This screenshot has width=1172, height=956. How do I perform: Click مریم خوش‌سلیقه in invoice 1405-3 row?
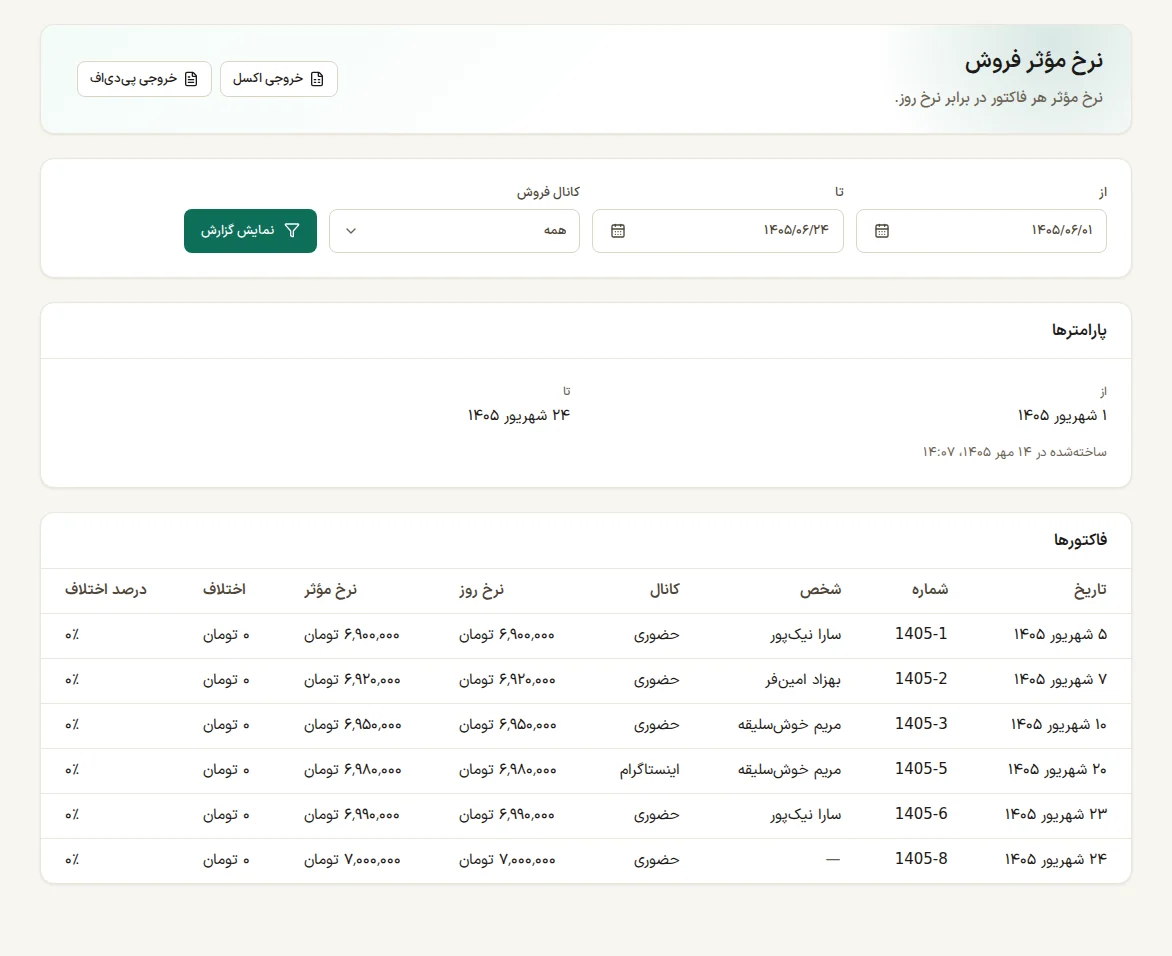[x=789, y=724]
